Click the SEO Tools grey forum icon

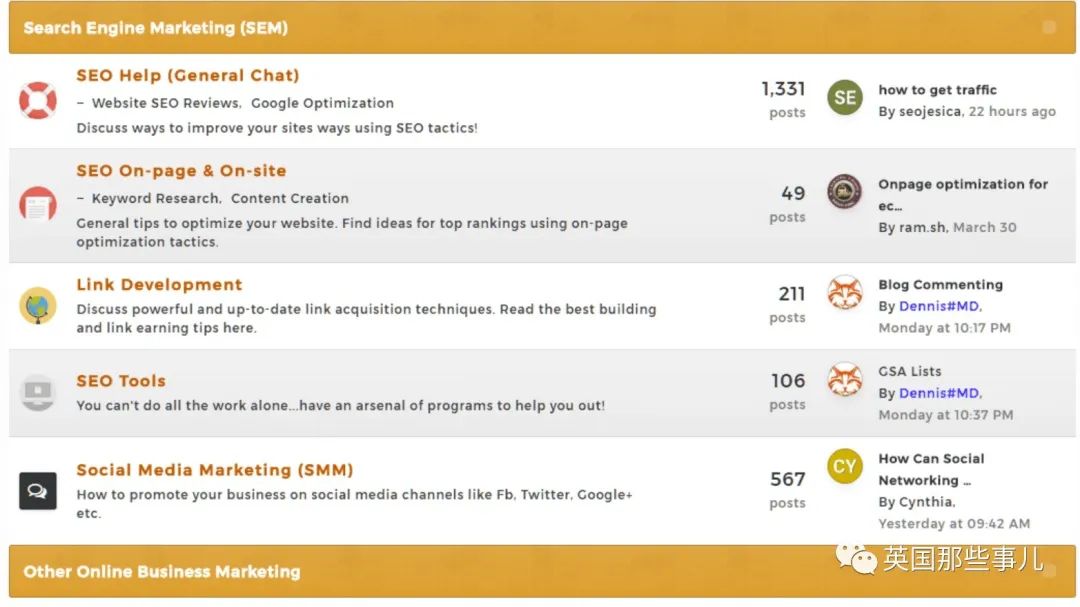(x=38, y=392)
